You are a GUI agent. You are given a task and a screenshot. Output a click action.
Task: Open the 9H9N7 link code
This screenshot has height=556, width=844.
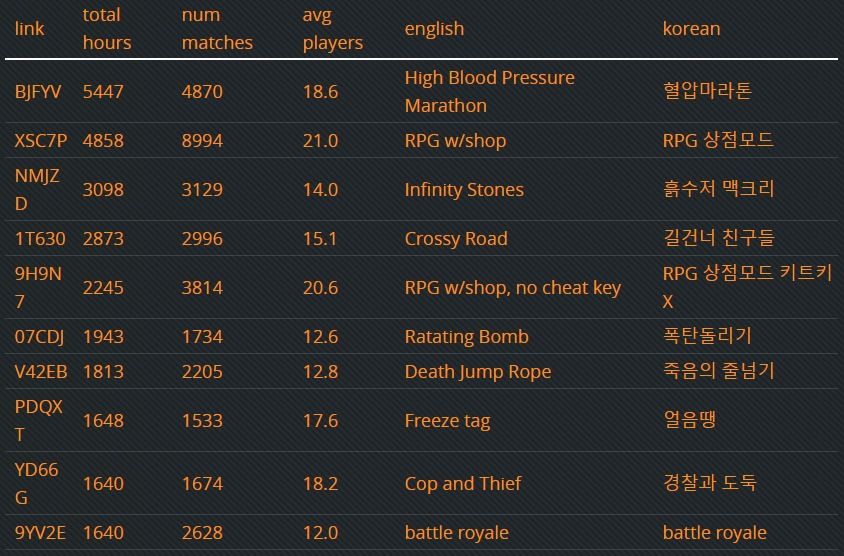coord(38,288)
